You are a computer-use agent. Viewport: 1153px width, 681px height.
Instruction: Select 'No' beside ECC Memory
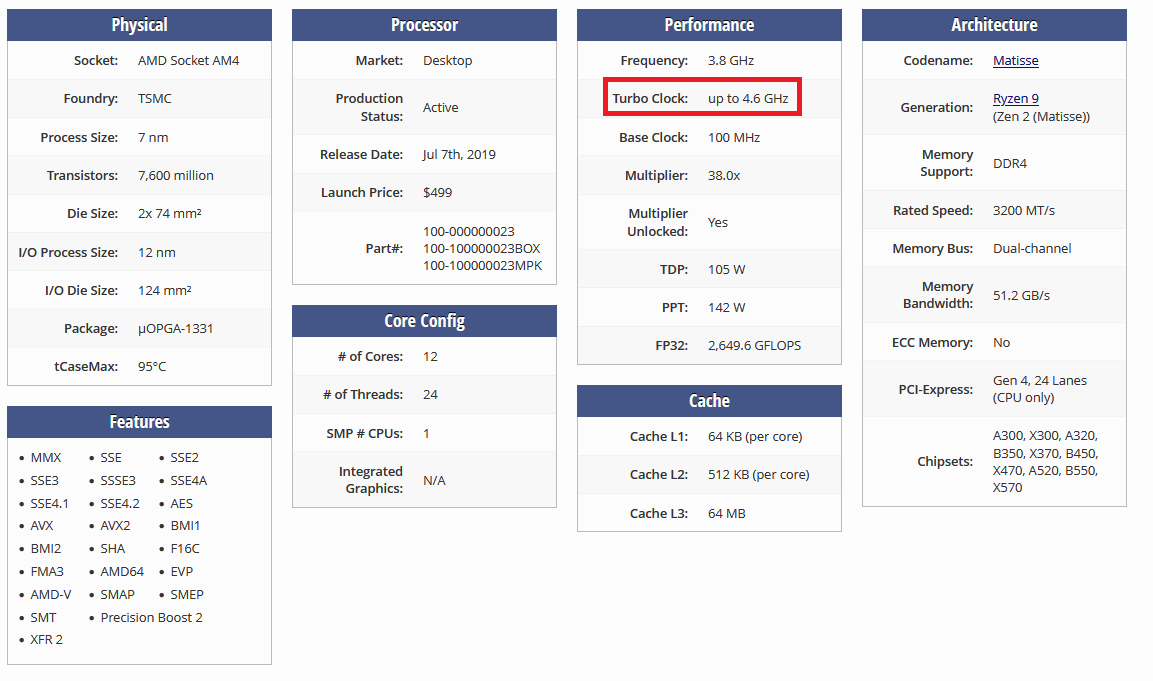pos(1002,343)
